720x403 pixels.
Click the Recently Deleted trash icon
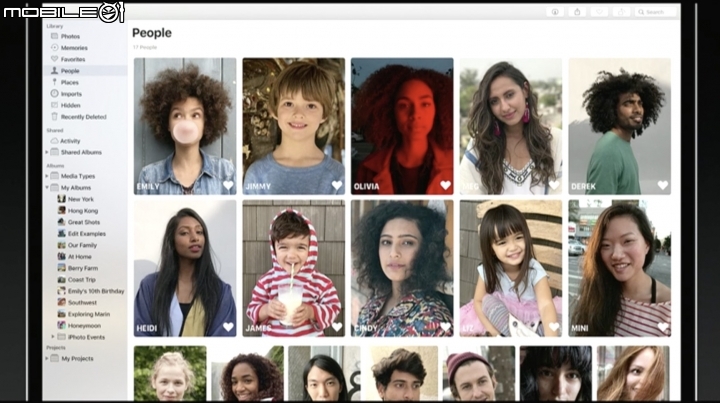click(x=54, y=117)
